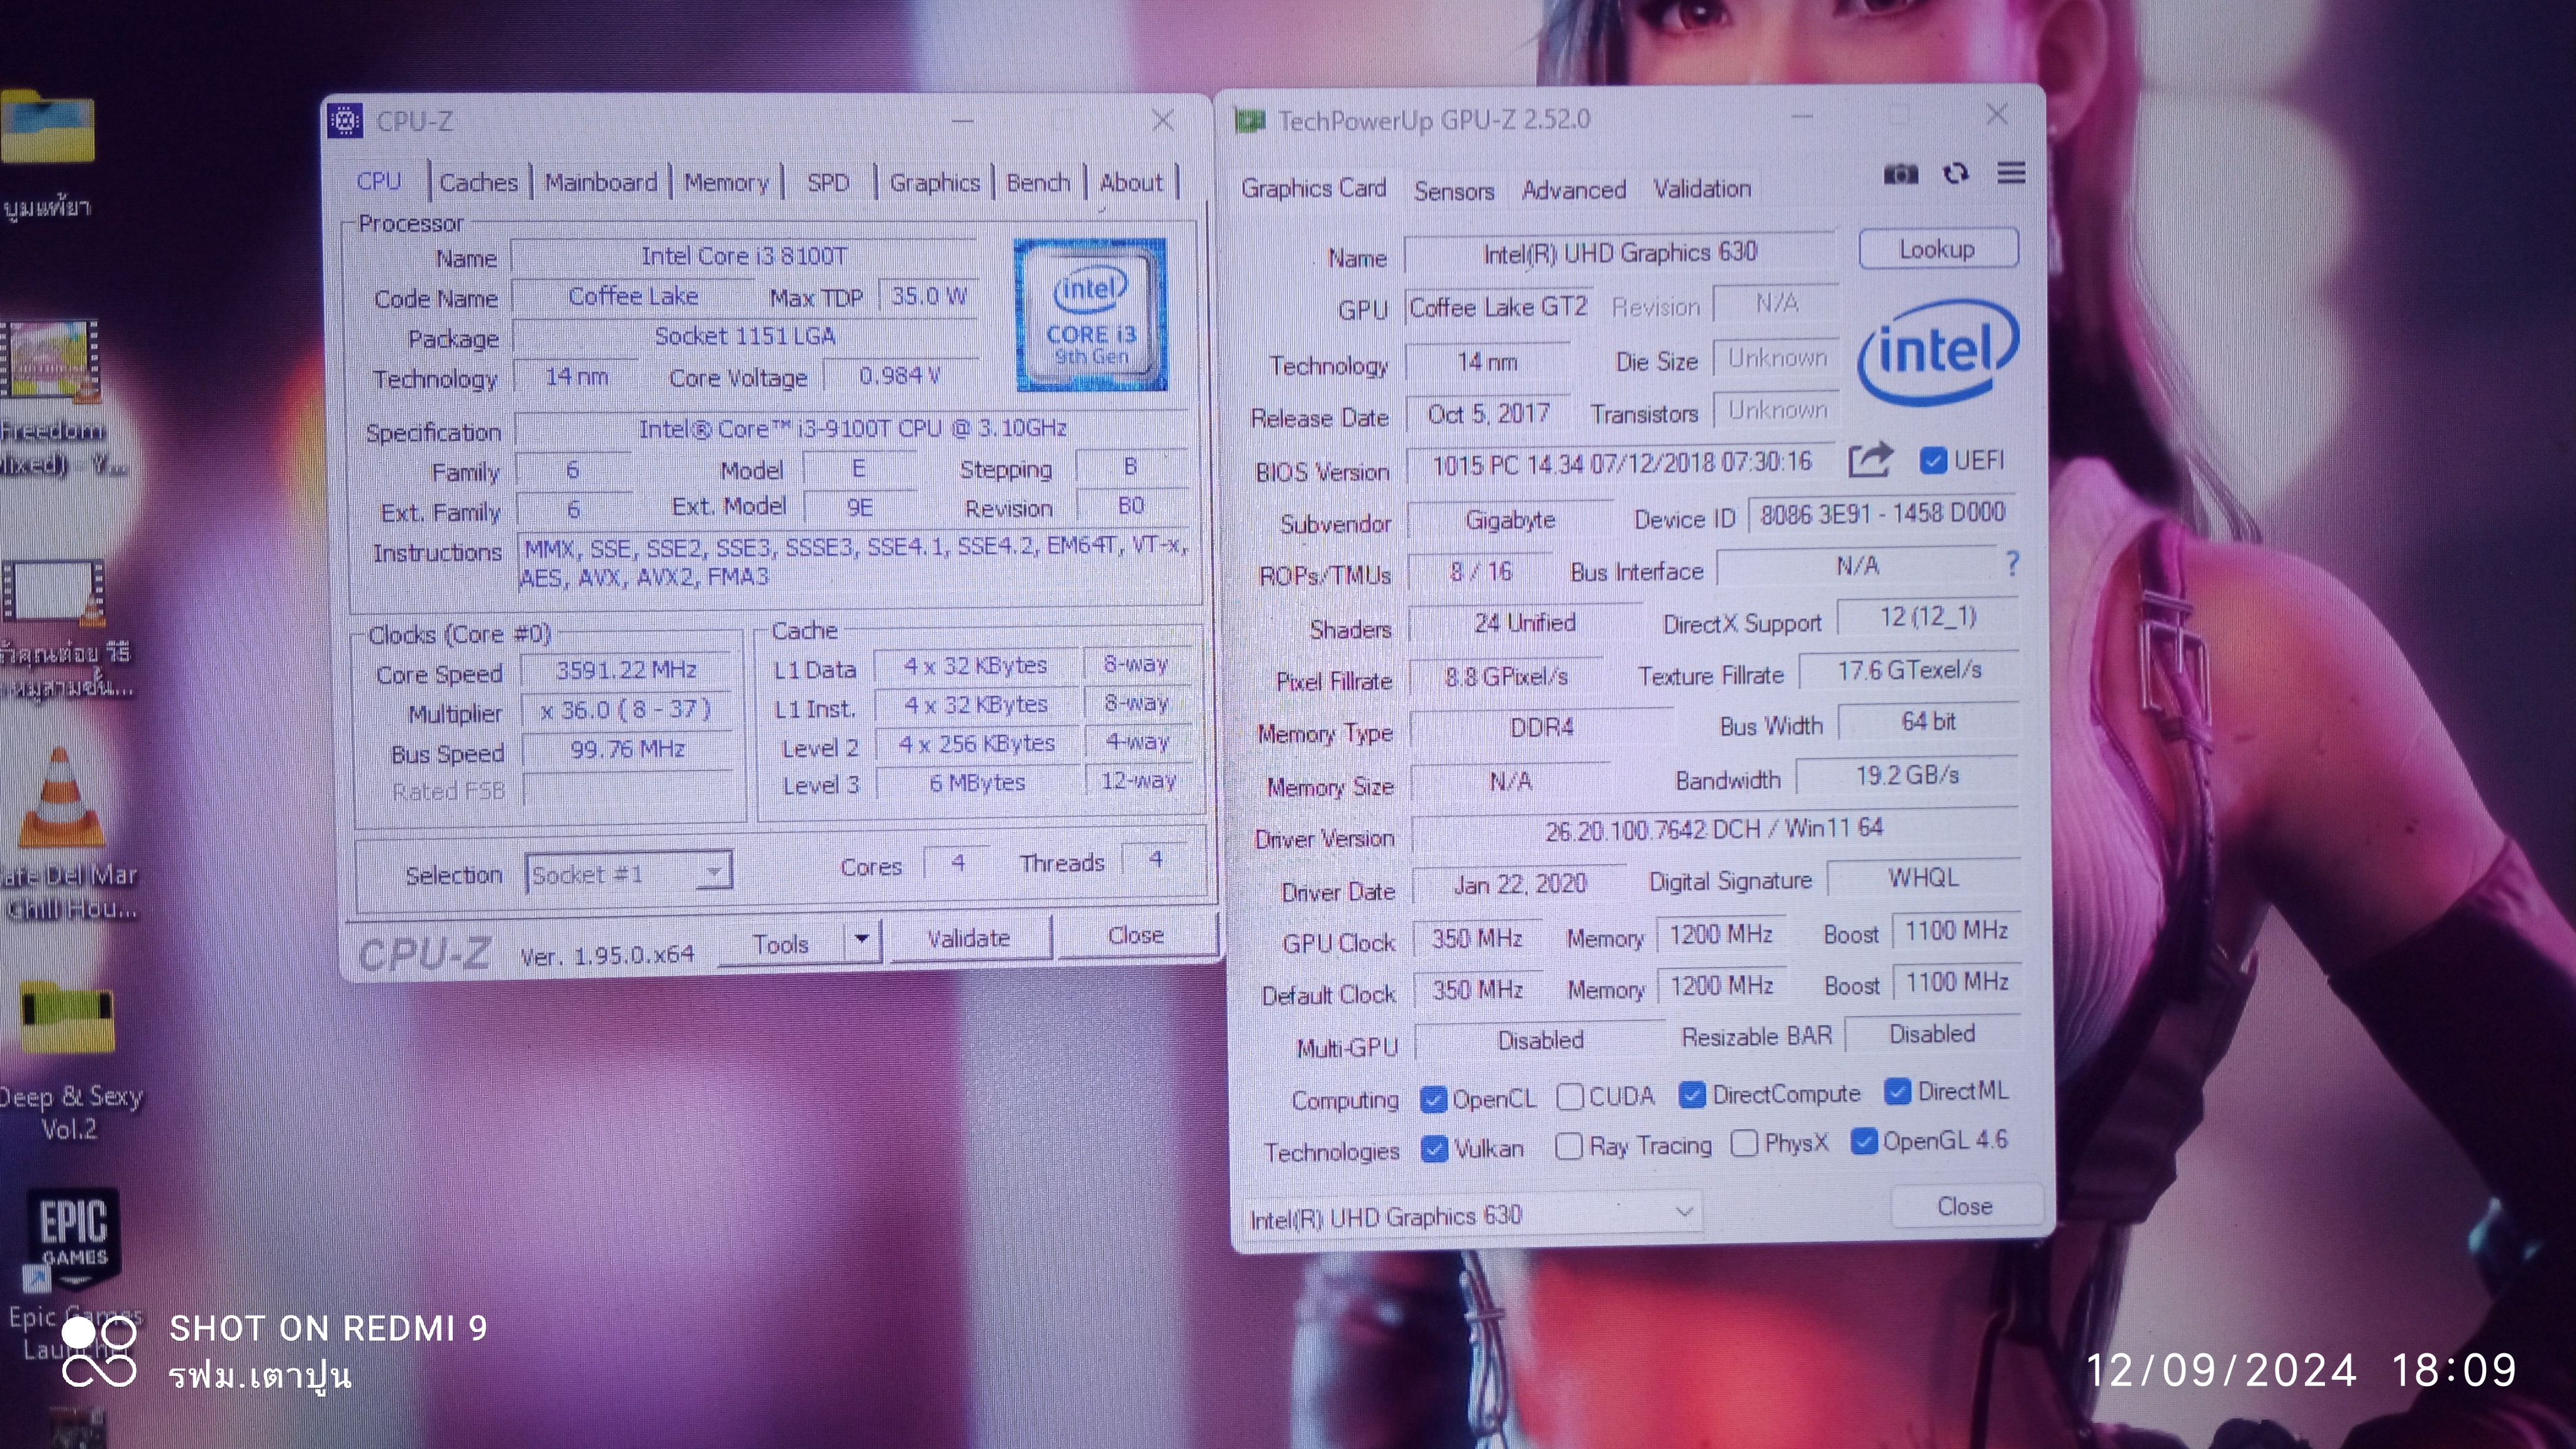This screenshot has width=2576, height=1449.
Task: Open the Sensors tab in GPU-Z
Action: [1453, 191]
